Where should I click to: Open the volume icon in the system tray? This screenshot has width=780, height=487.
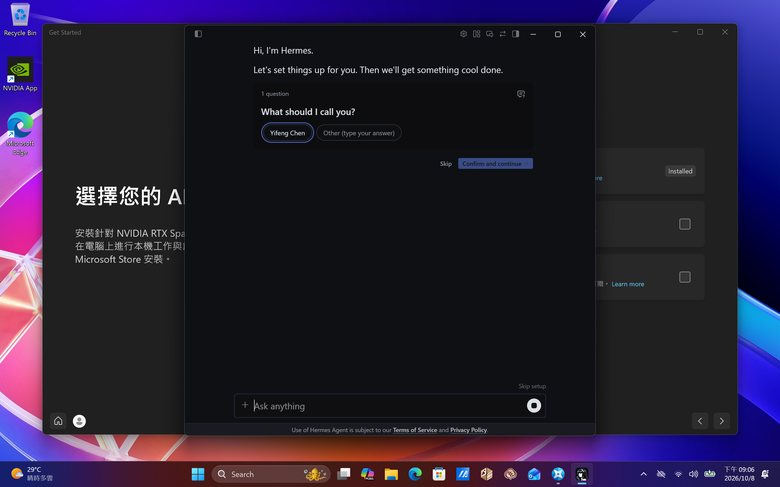tap(693, 474)
